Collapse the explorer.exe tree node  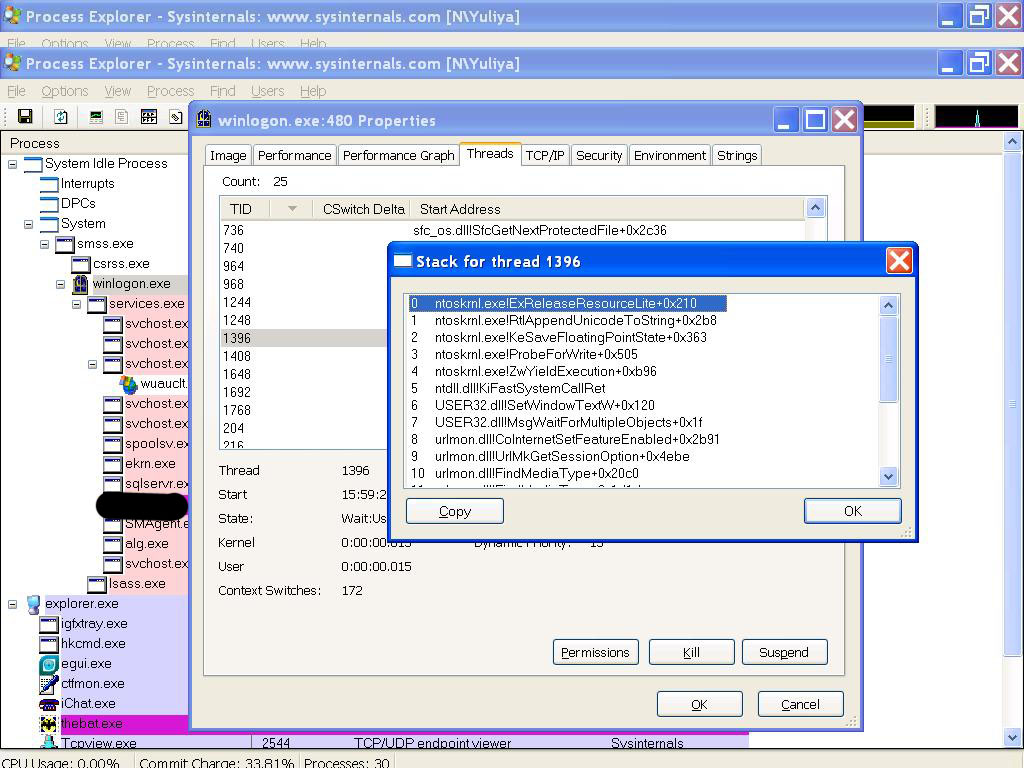click(x=12, y=604)
